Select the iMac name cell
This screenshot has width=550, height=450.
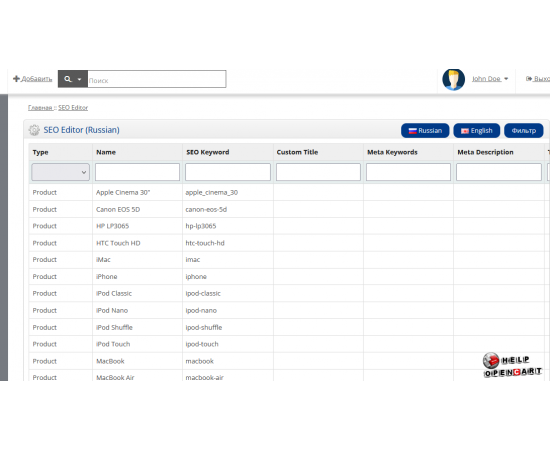tap(138, 260)
